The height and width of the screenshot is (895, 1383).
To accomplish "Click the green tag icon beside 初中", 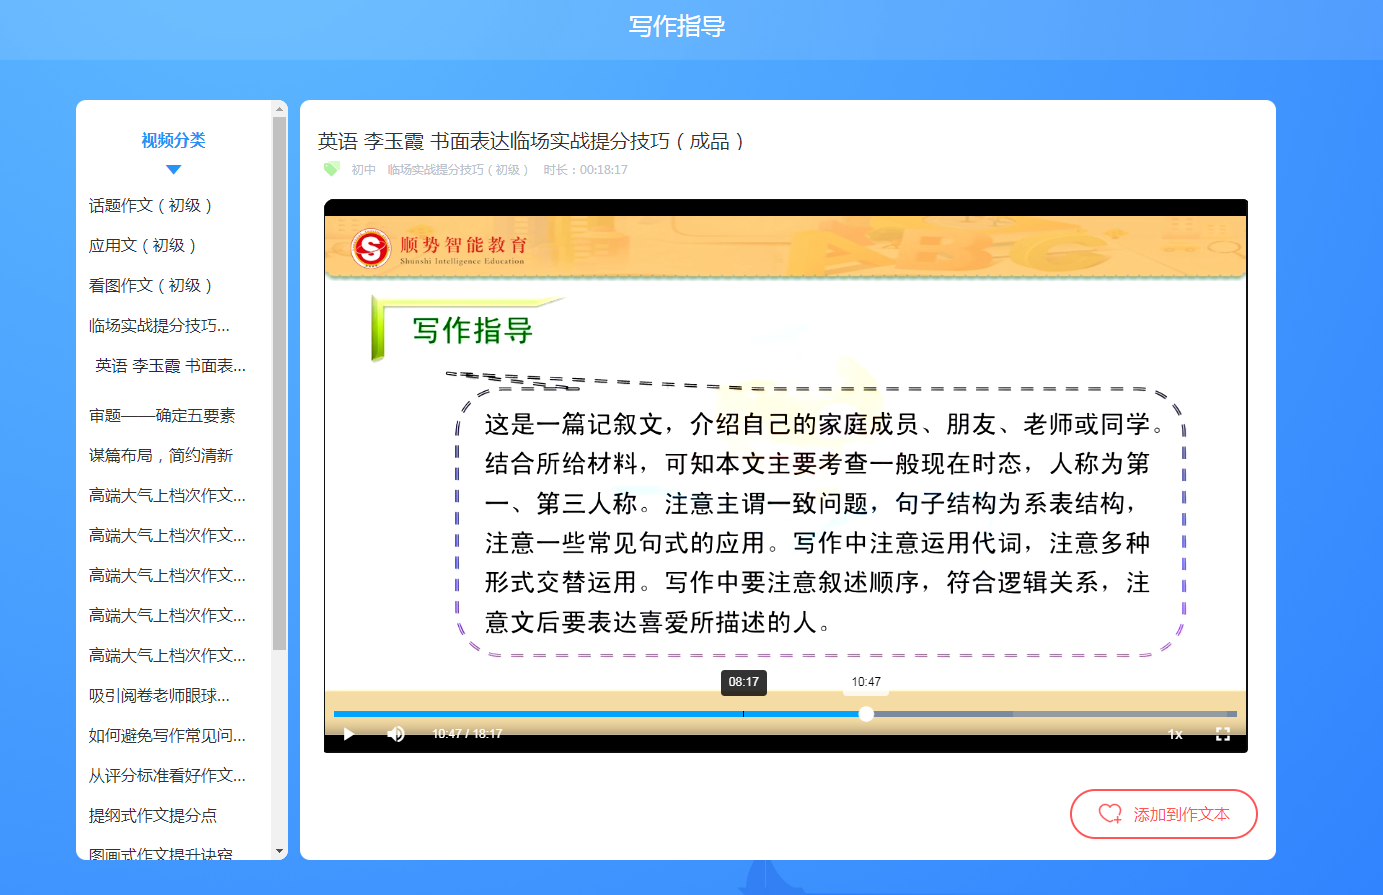I will [x=331, y=169].
